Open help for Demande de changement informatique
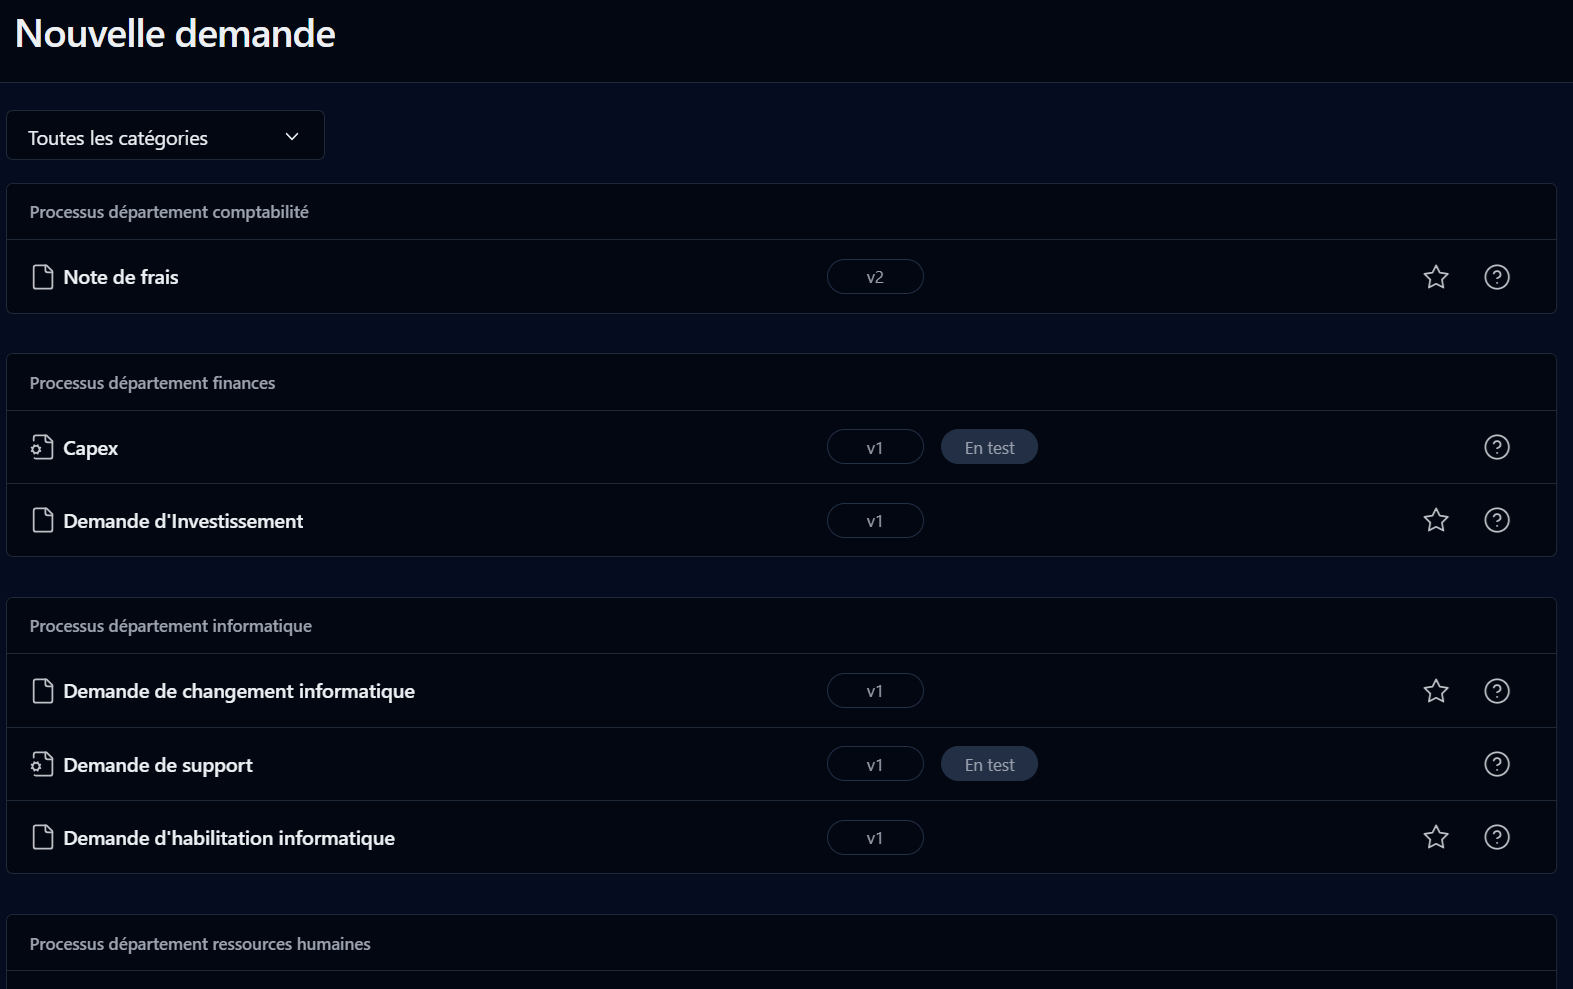This screenshot has height=989, width=1573. [1497, 691]
